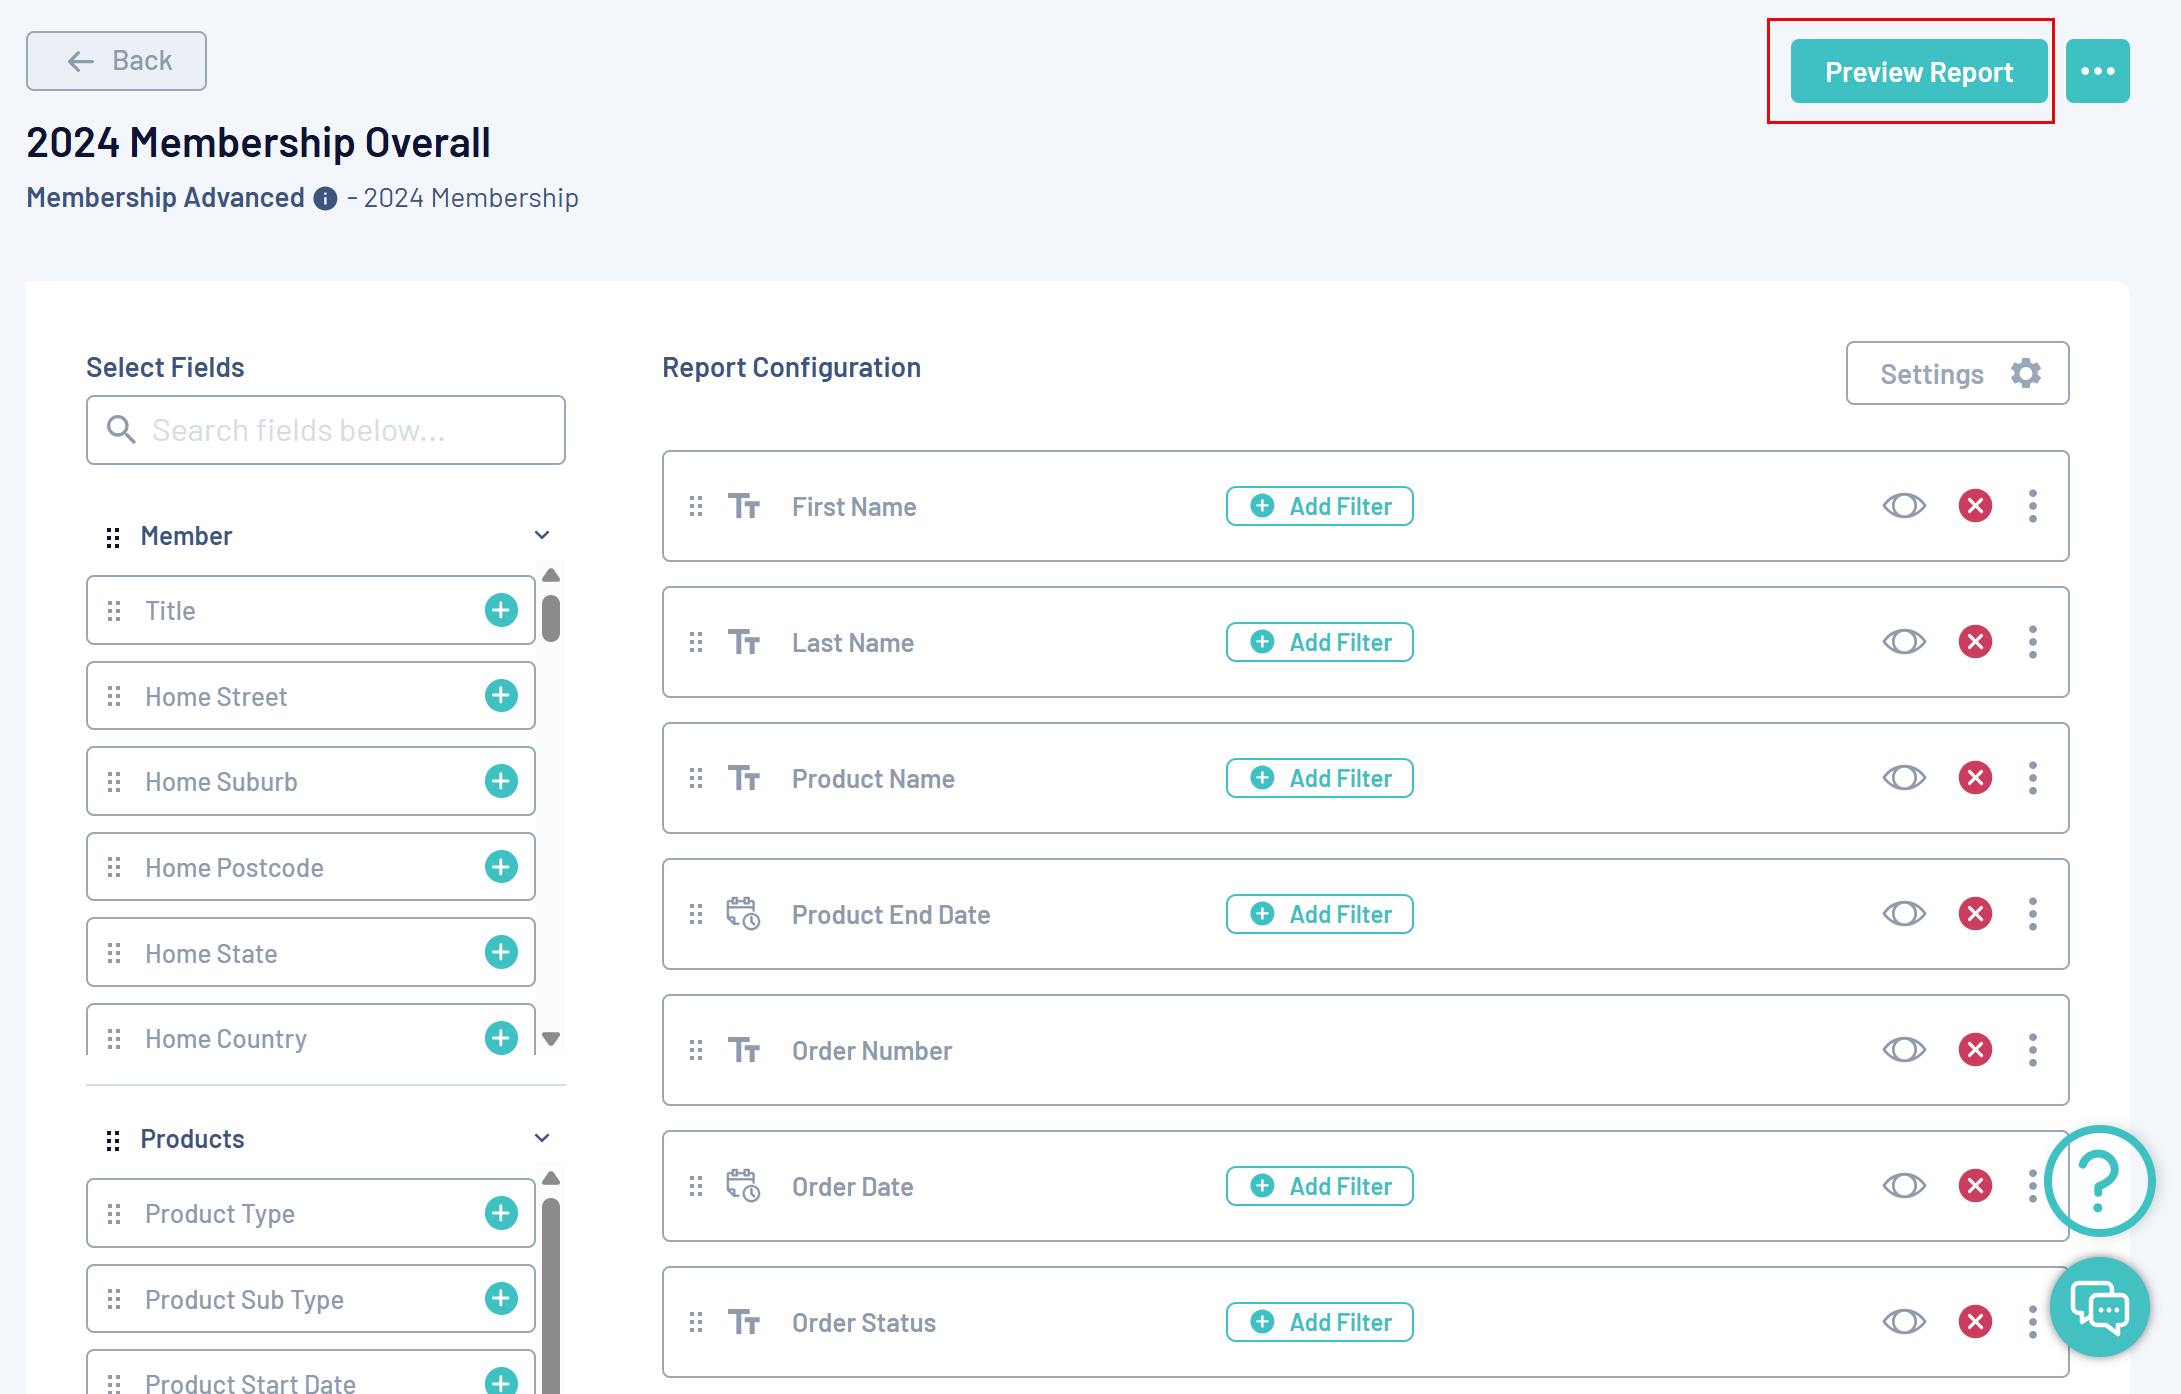2181x1394 pixels.
Task: Add the Home Postcode field
Action: pos(501,867)
